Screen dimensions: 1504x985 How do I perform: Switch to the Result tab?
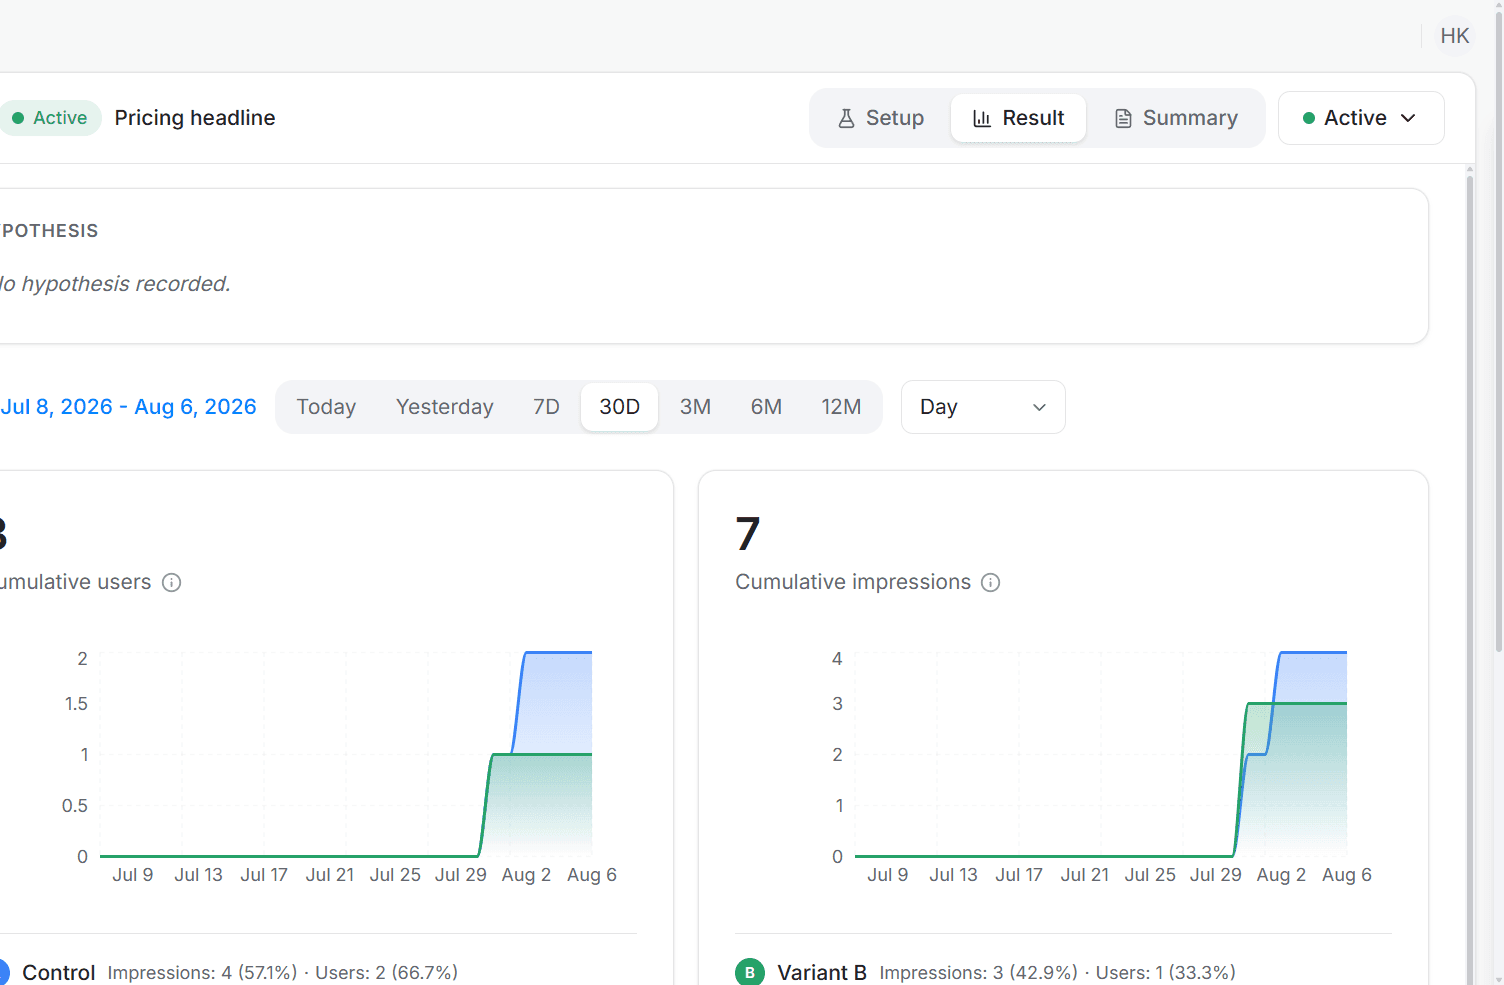1018,118
